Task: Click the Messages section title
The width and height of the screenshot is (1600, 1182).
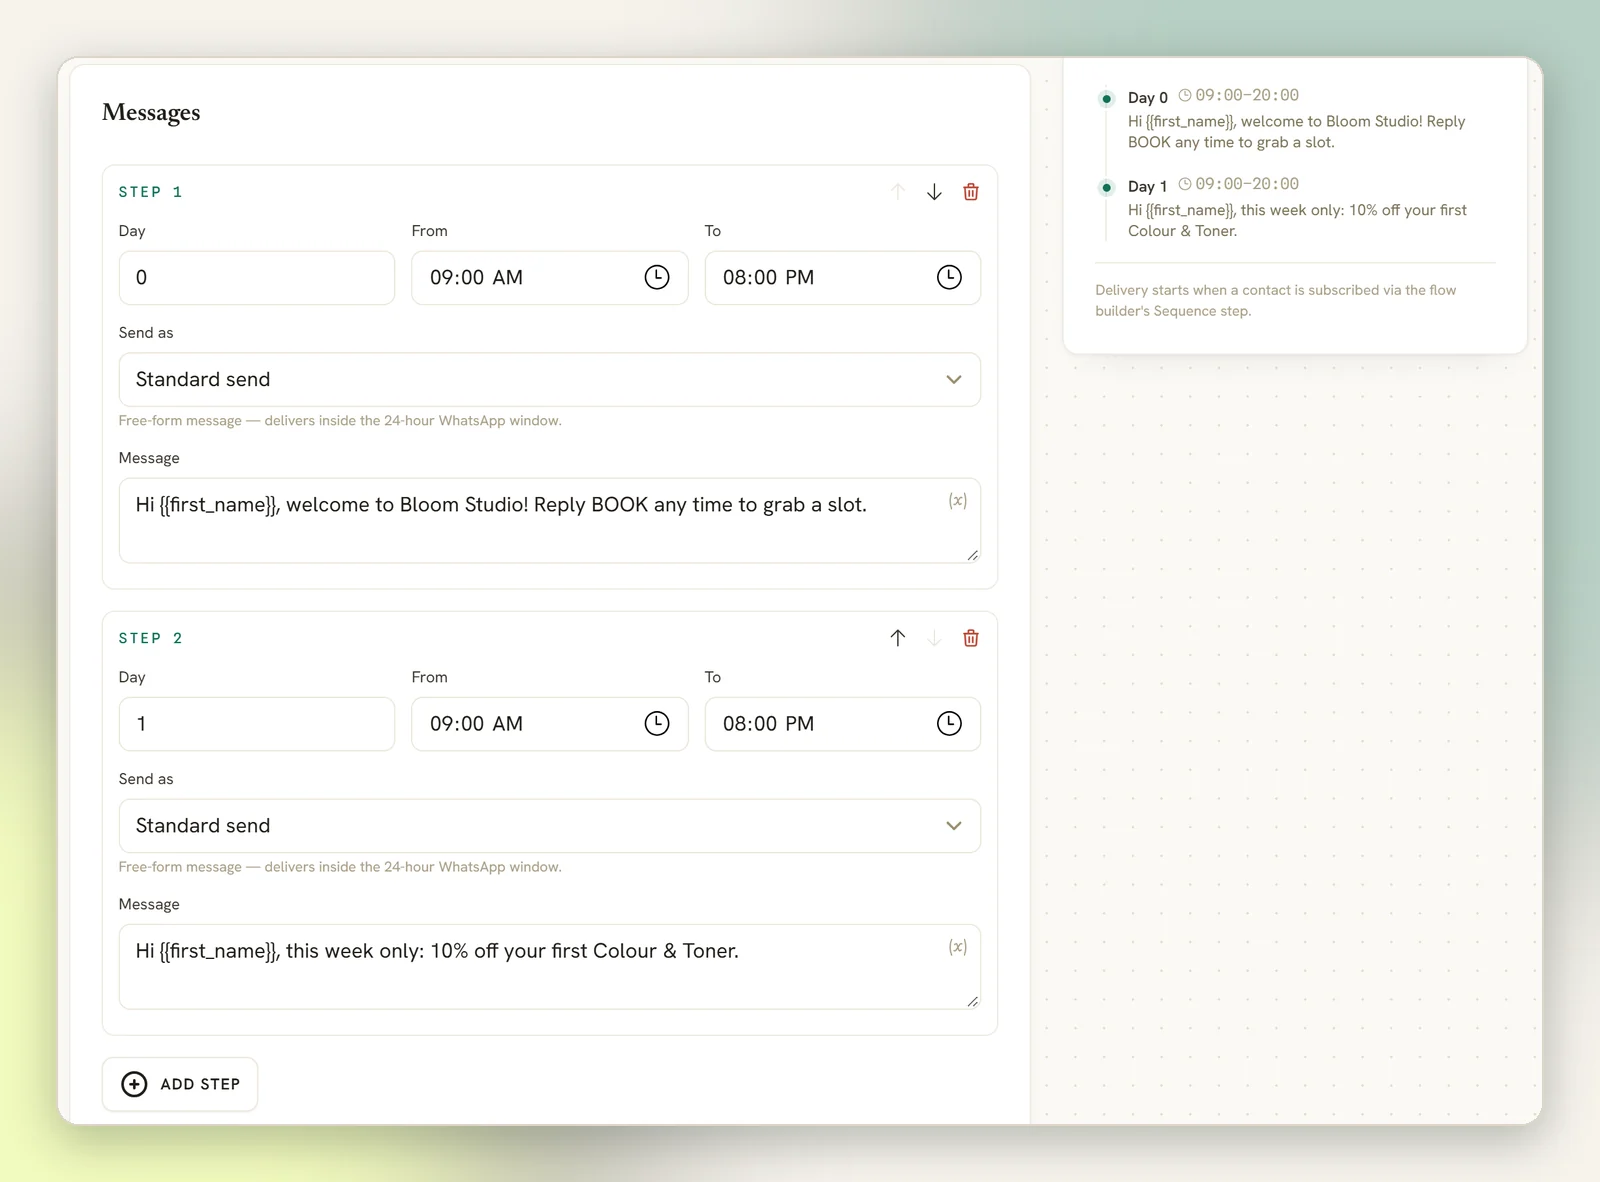Action: point(151,112)
